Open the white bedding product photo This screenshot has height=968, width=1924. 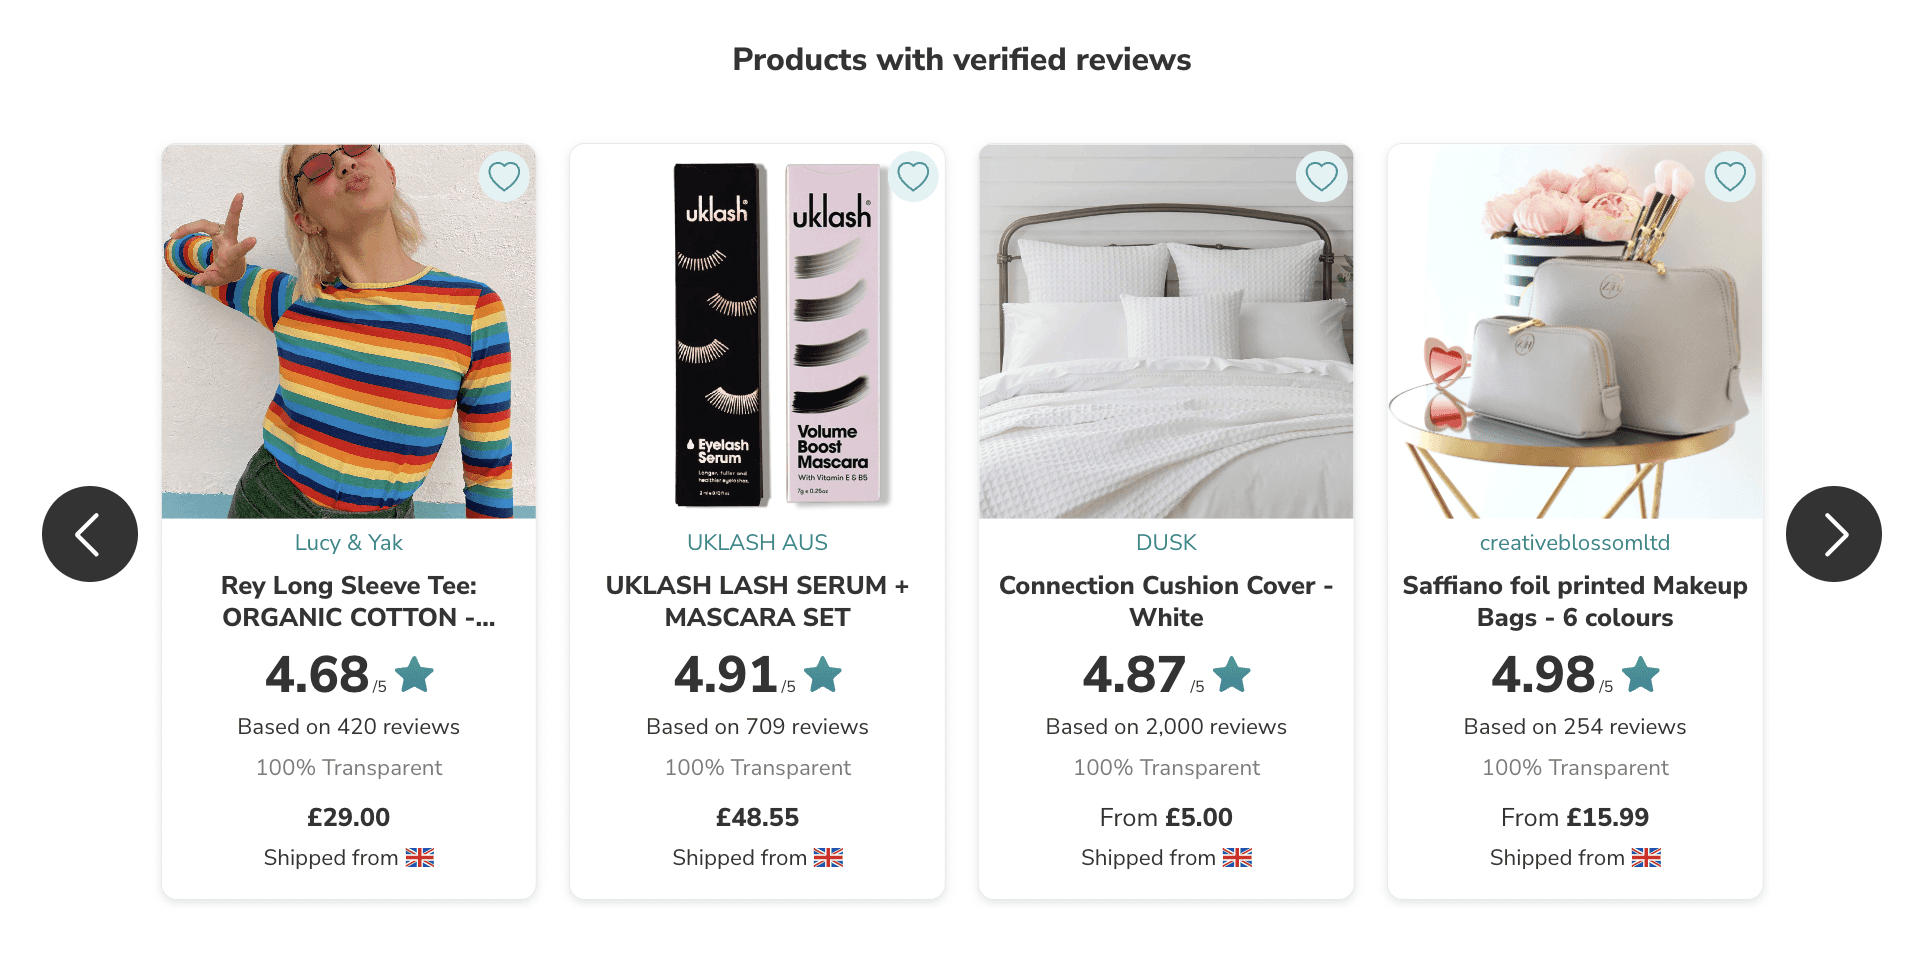tap(1166, 332)
